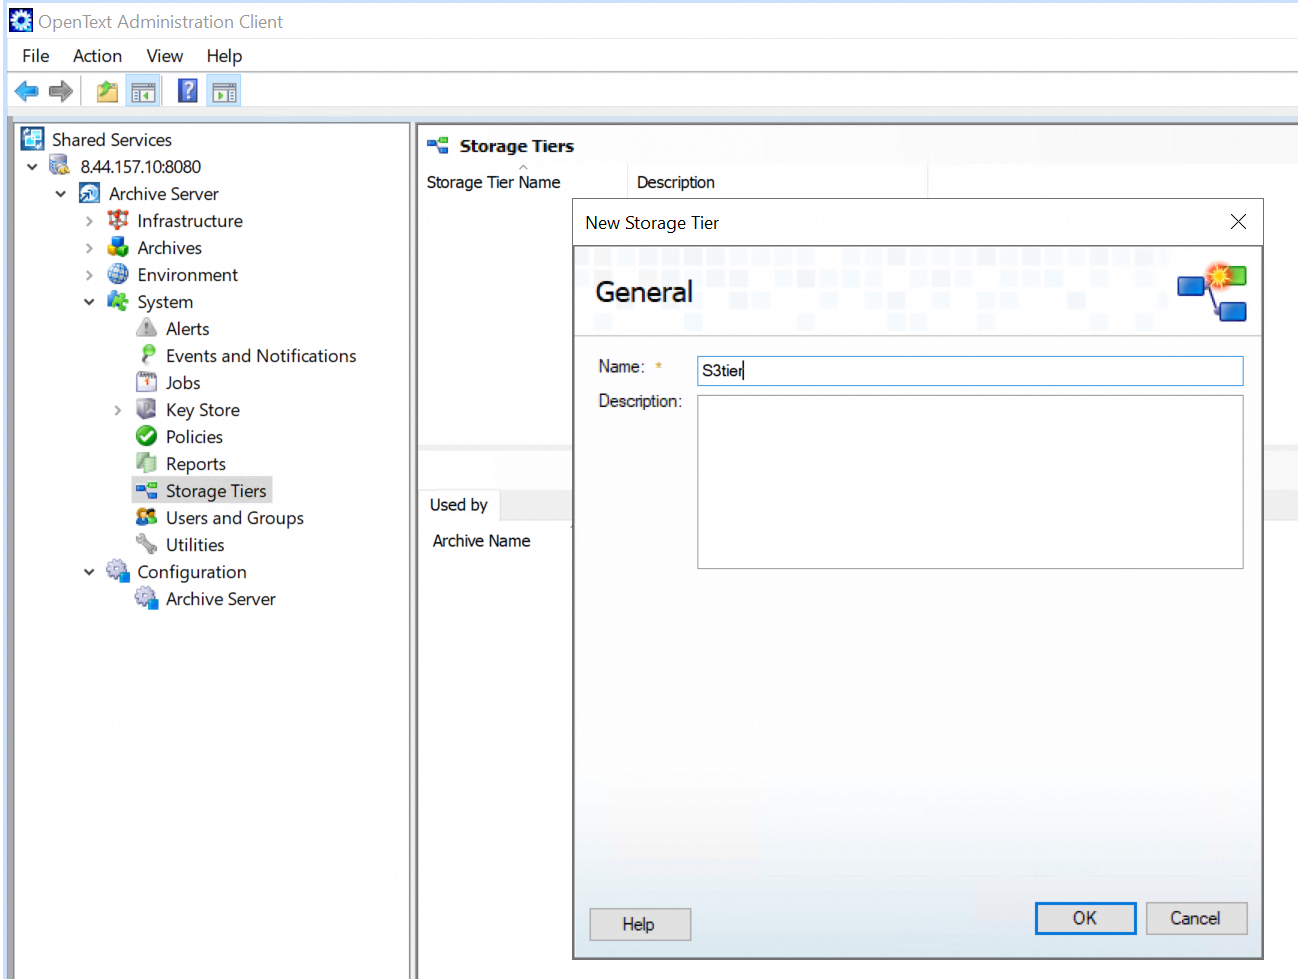Screen dimensions: 1298x979
Task: Switch to the Used by tab
Action: coord(459,505)
